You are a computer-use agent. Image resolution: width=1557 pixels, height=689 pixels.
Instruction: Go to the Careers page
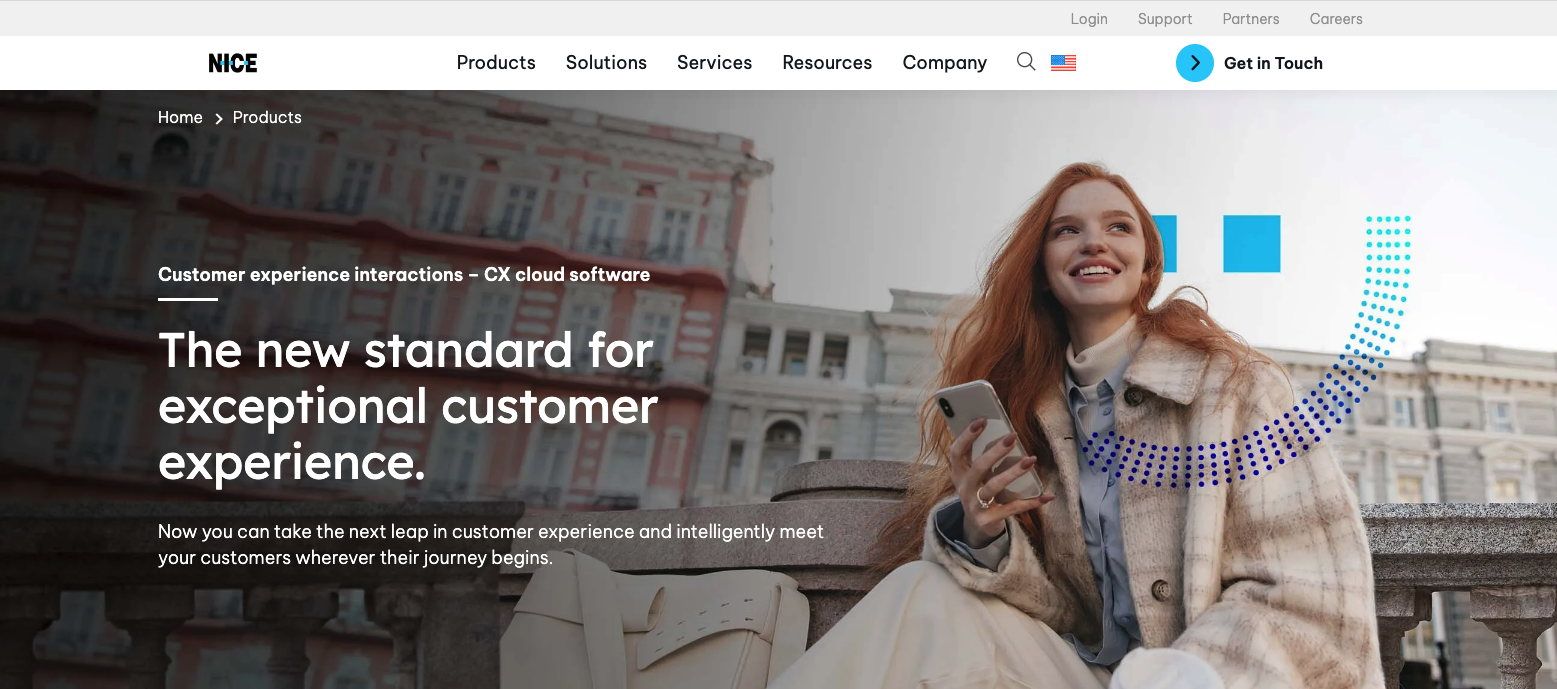tap(1336, 19)
